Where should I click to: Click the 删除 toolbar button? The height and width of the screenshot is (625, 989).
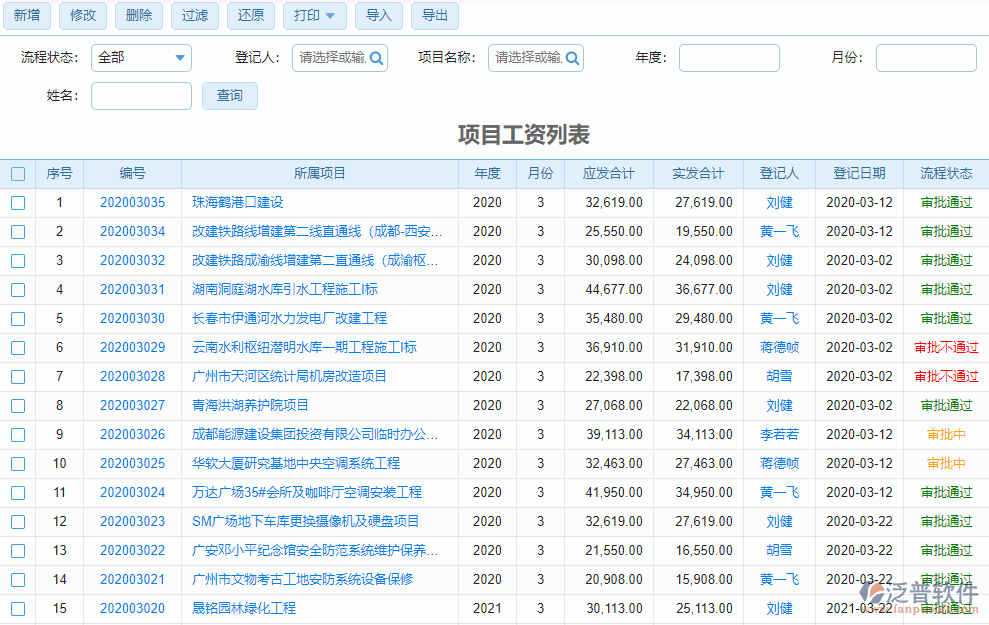click(x=138, y=16)
